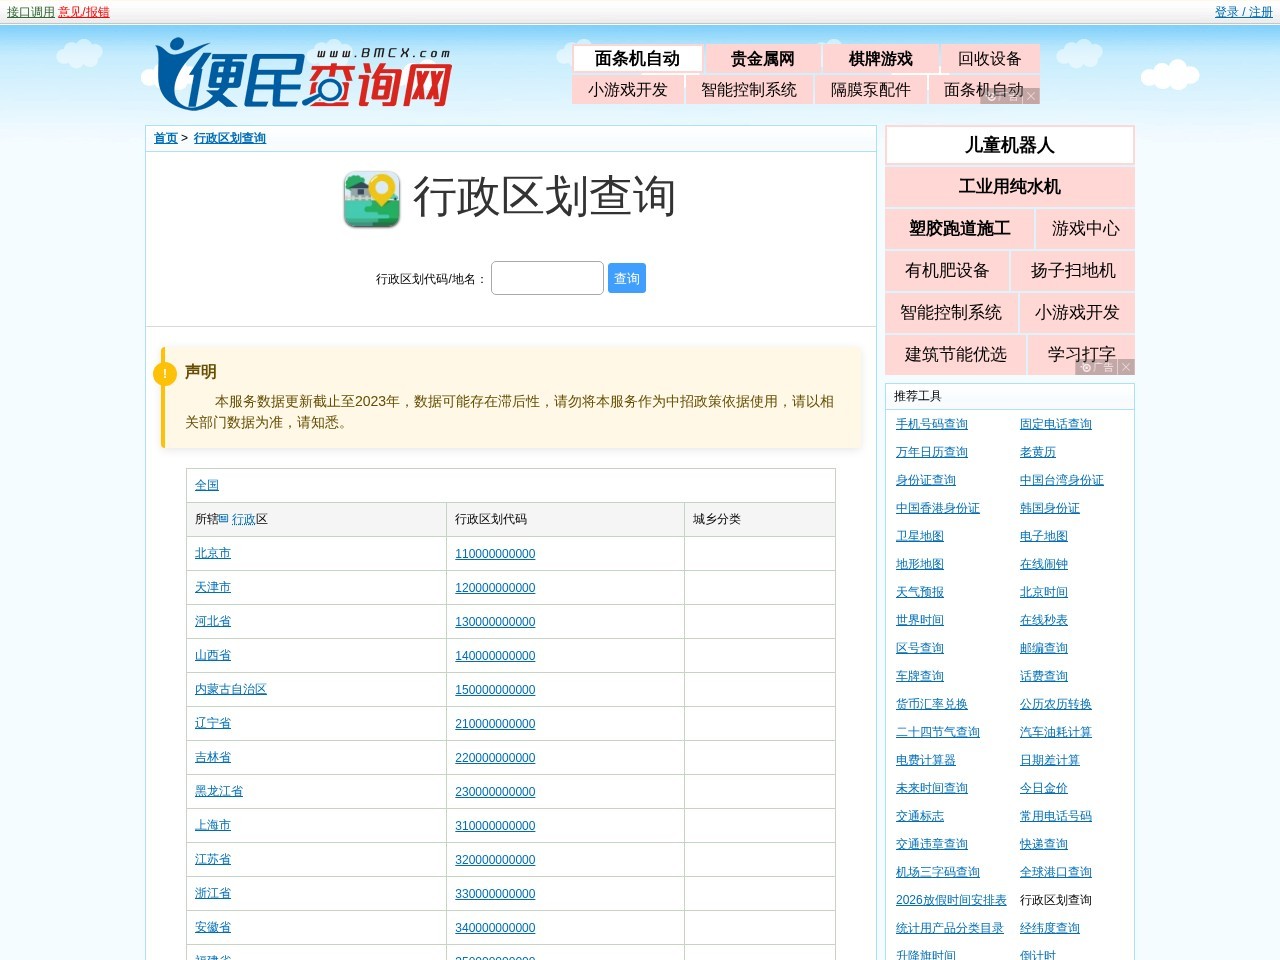Image resolution: width=1280 pixels, height=960 pixels.
Task: Open 老黄历 tool link
Action: tap(1038, 452)
